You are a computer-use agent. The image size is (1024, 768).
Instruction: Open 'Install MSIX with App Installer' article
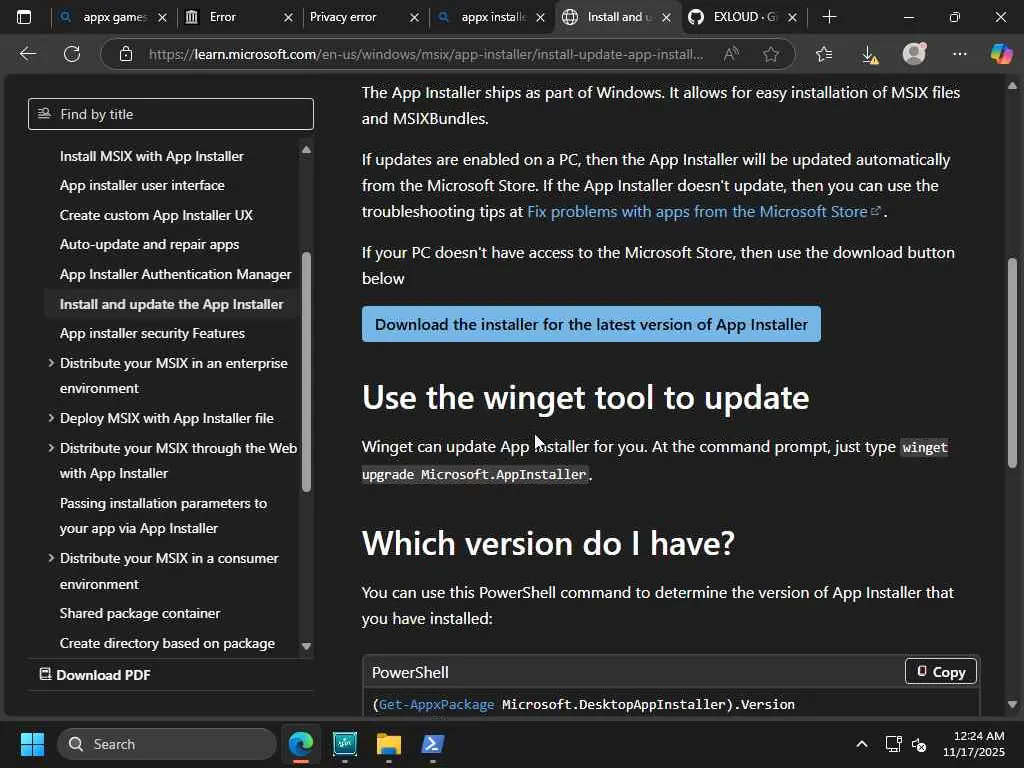pos(152,156)
